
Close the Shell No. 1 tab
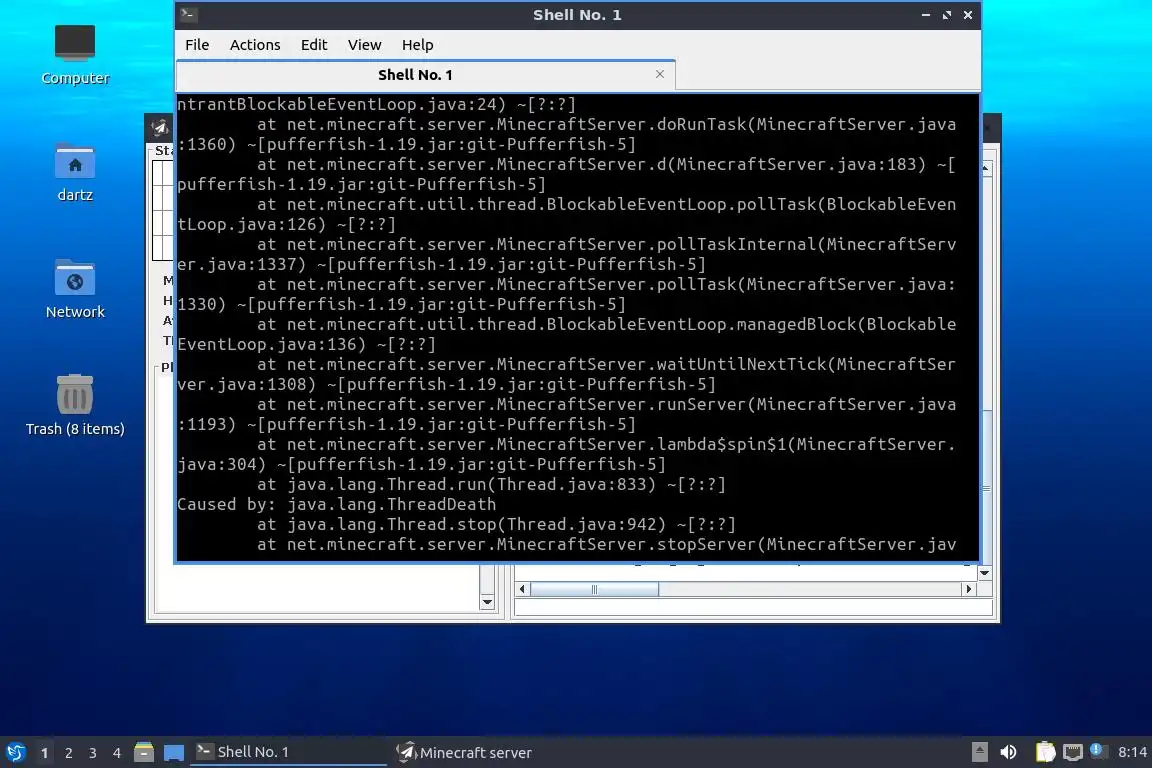coord(660,74)
